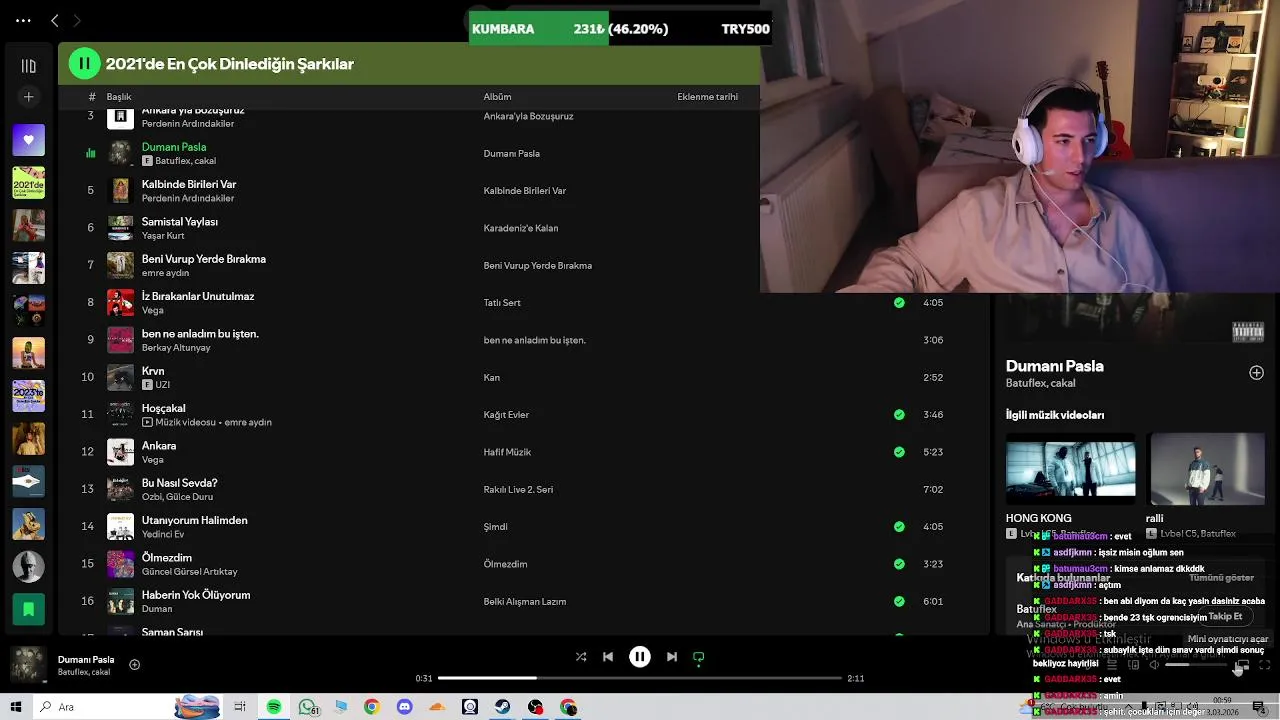Viewport: 1280px width, 720px height.
Task: Toggle saved check for Utanıyorum Halimden
Action: pyautogui.click(x=899, y=527)
